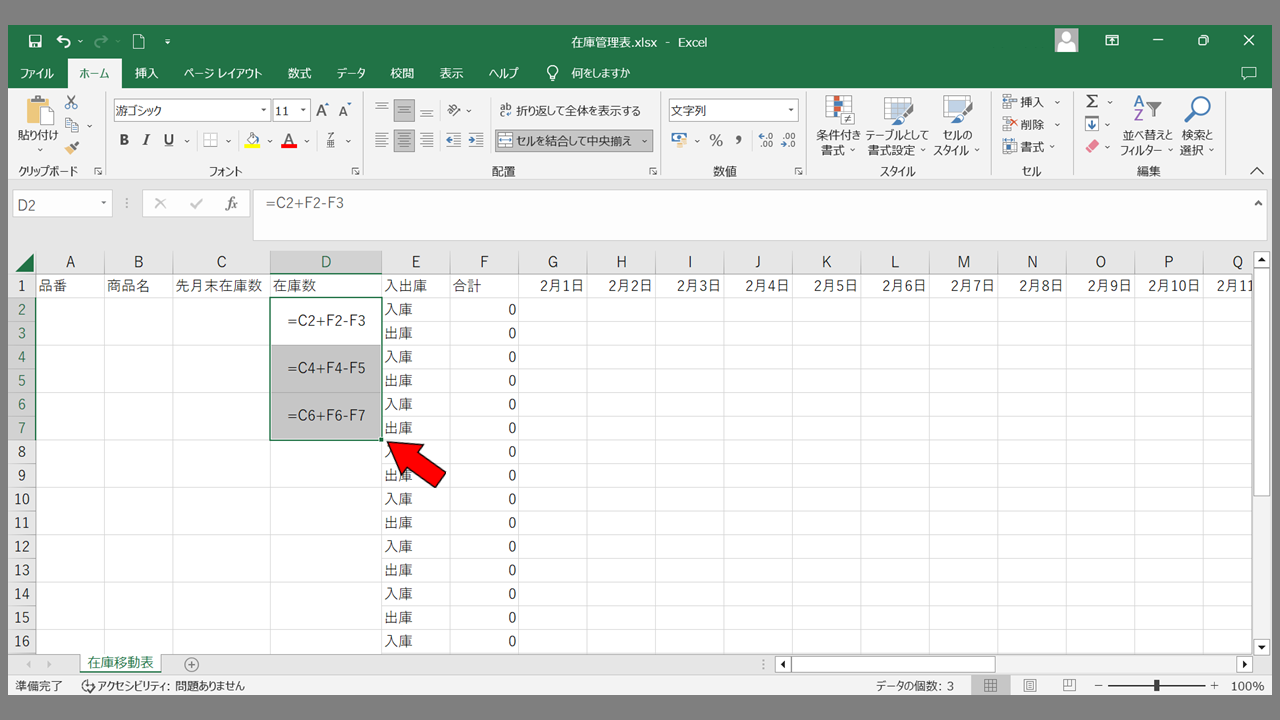
Task: Toggle Bold formatting
Action: (124, 140)
